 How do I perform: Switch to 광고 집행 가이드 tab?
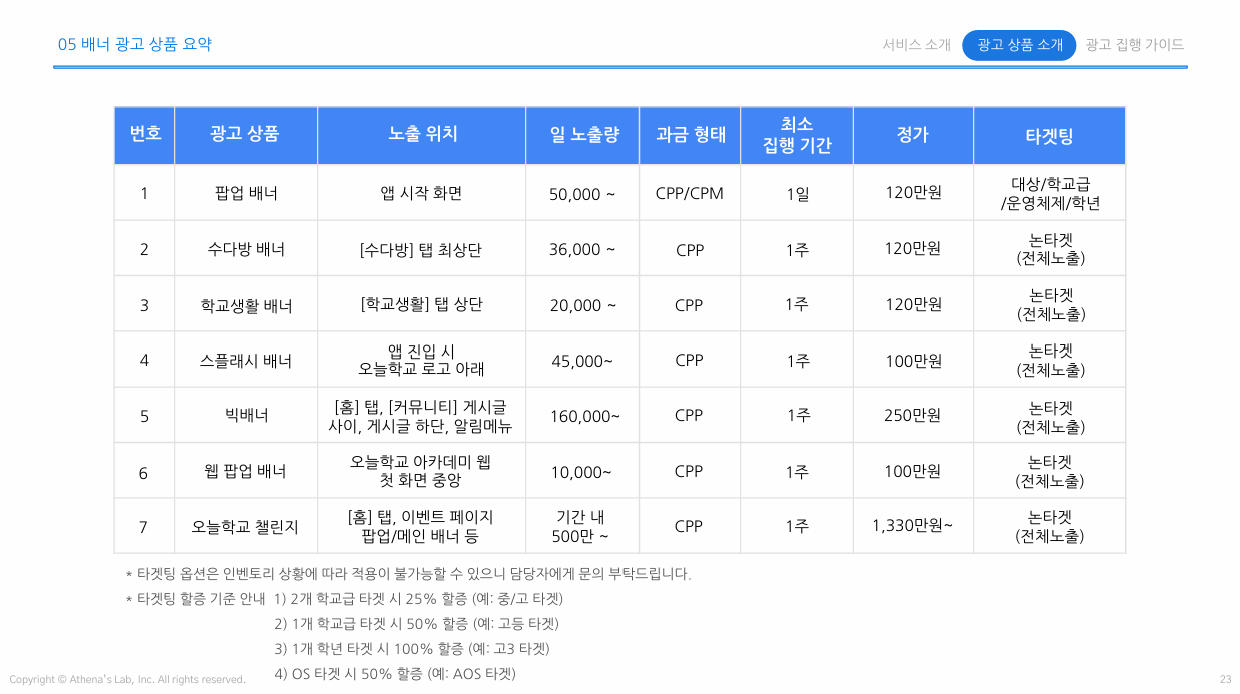[x=1134, y=45]
